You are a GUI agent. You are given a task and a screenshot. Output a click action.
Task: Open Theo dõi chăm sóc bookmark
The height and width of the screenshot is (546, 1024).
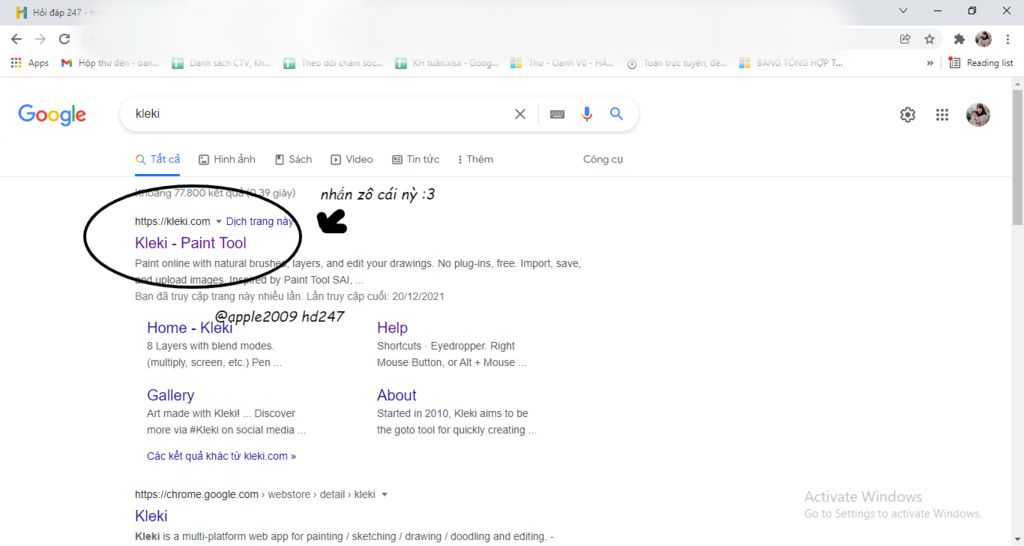pyautogui.click(x=333, y=63)
